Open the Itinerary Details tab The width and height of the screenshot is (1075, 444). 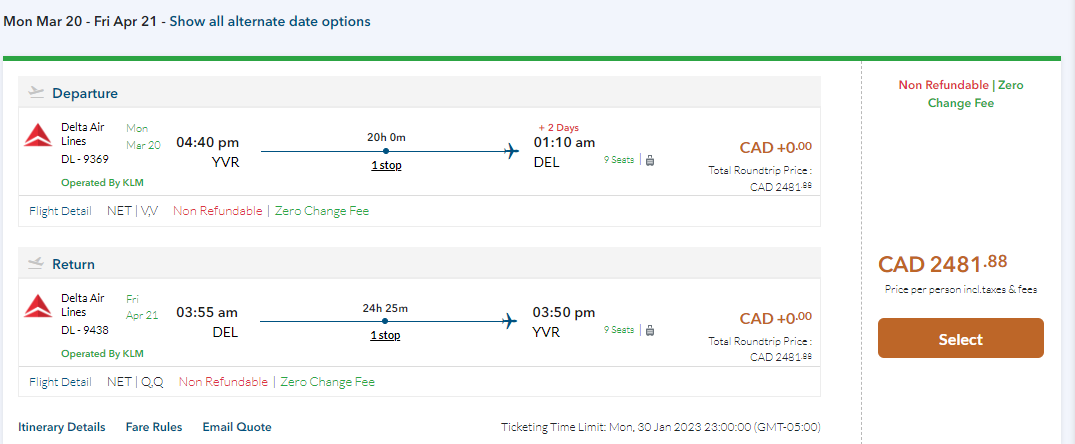[x=61, y=427]
